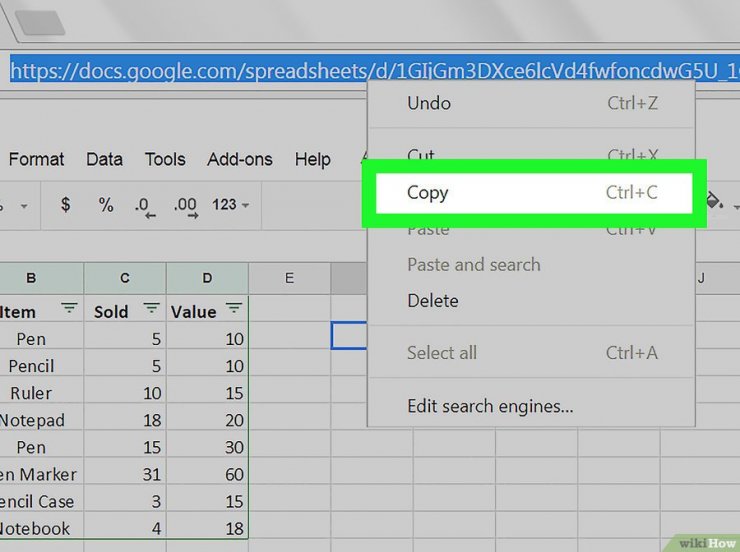The width and height of the screenshot is (740, 552).
Task: Increase decimal places icon
Action: [185, 207]
